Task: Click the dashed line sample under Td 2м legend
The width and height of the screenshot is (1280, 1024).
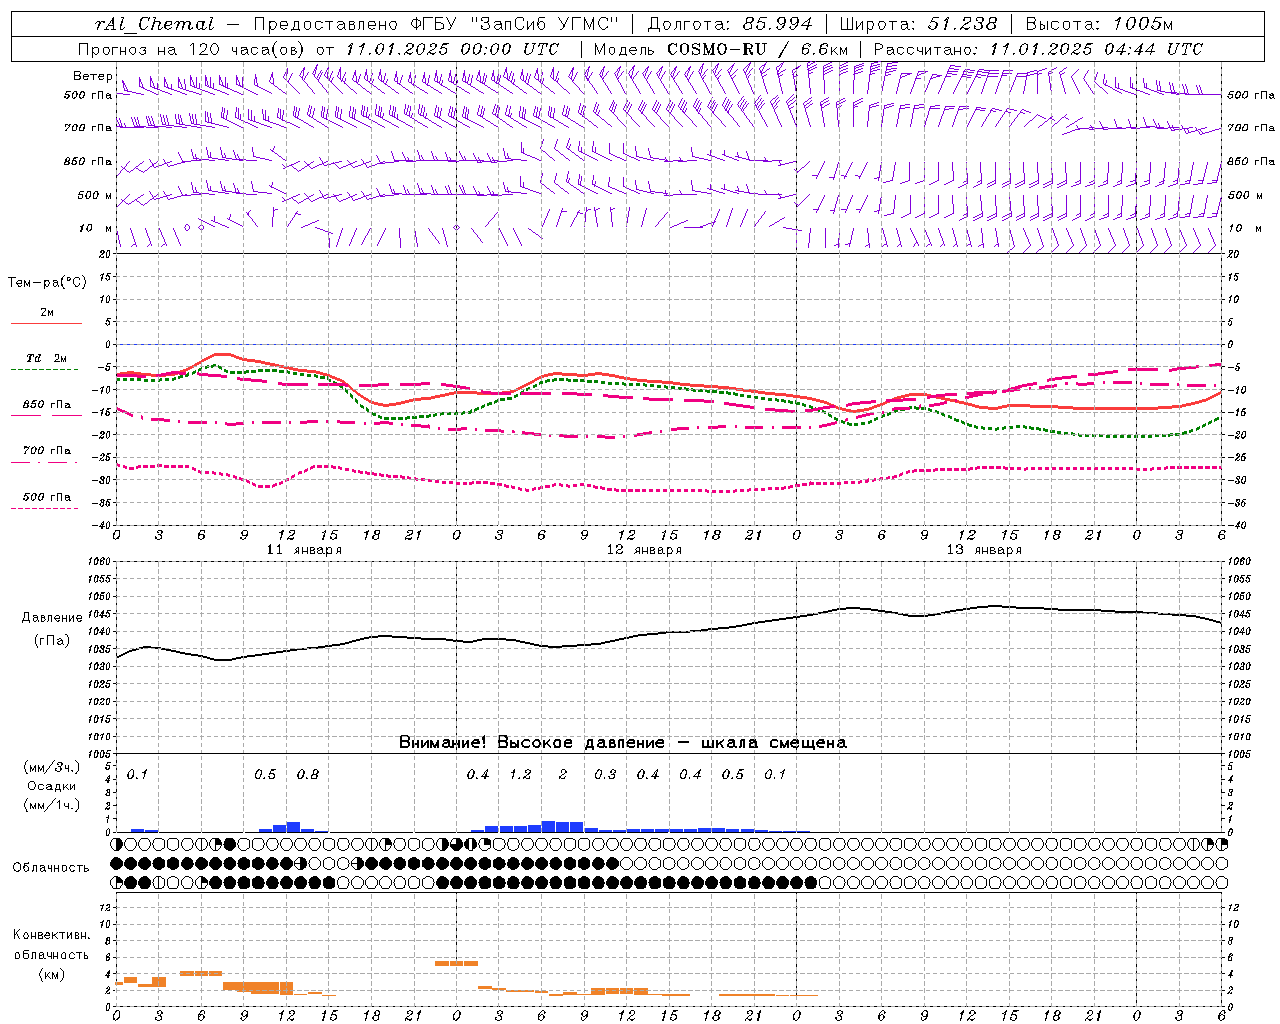Action: point(44,370)
